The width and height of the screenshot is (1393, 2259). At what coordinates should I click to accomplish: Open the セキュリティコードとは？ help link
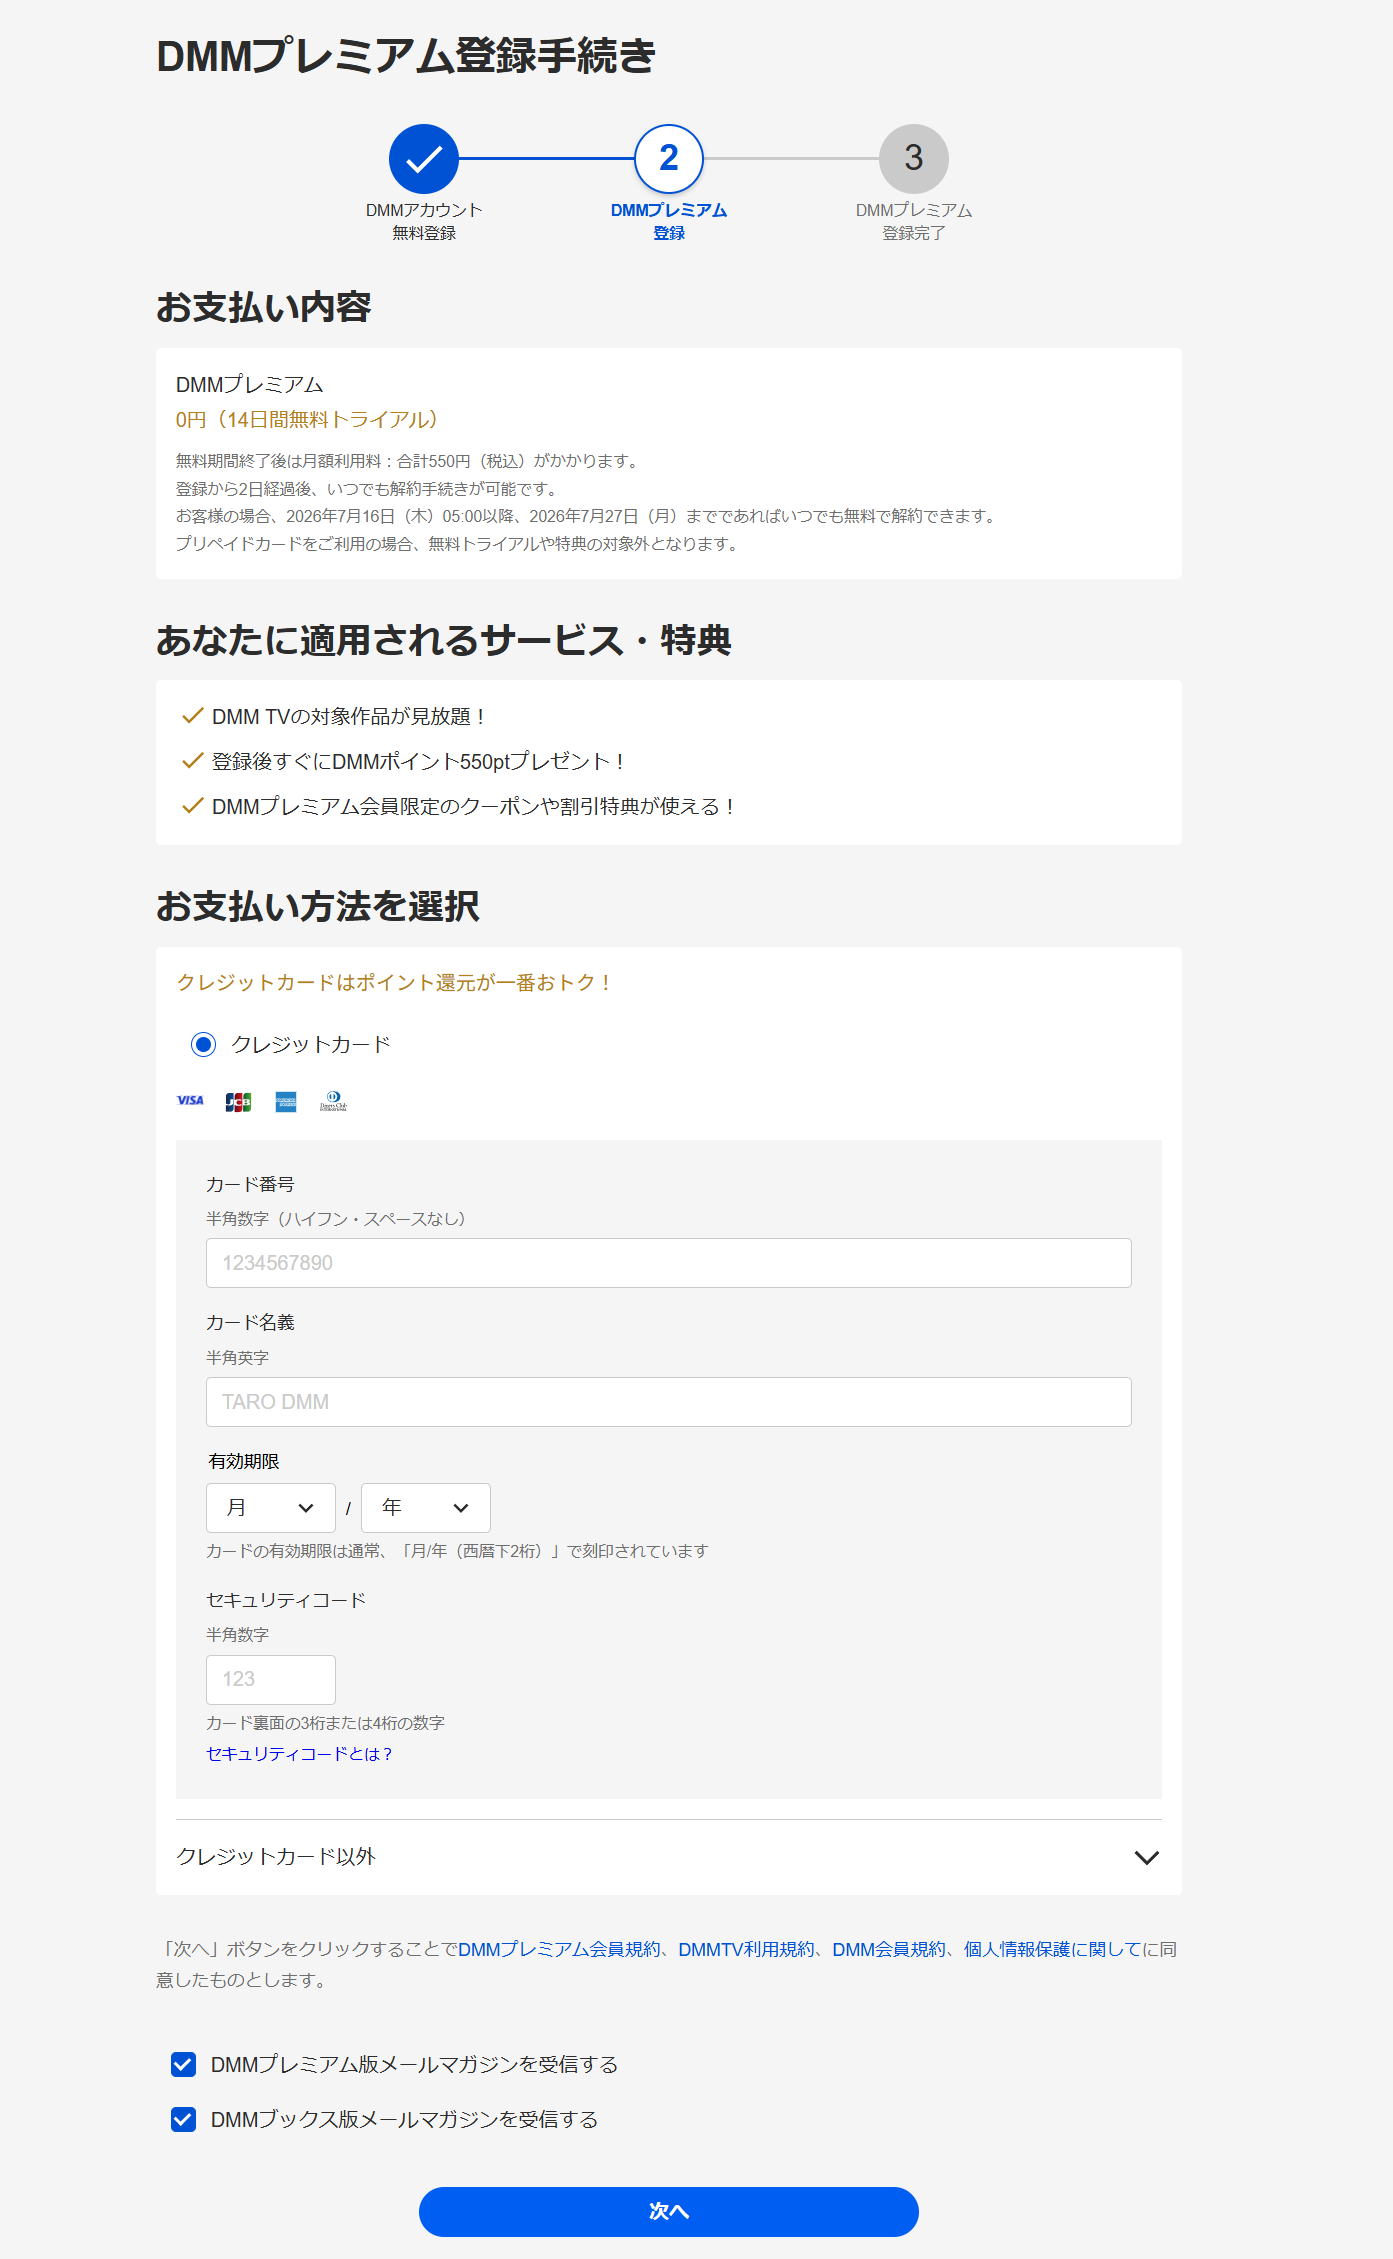point(299,1754)
